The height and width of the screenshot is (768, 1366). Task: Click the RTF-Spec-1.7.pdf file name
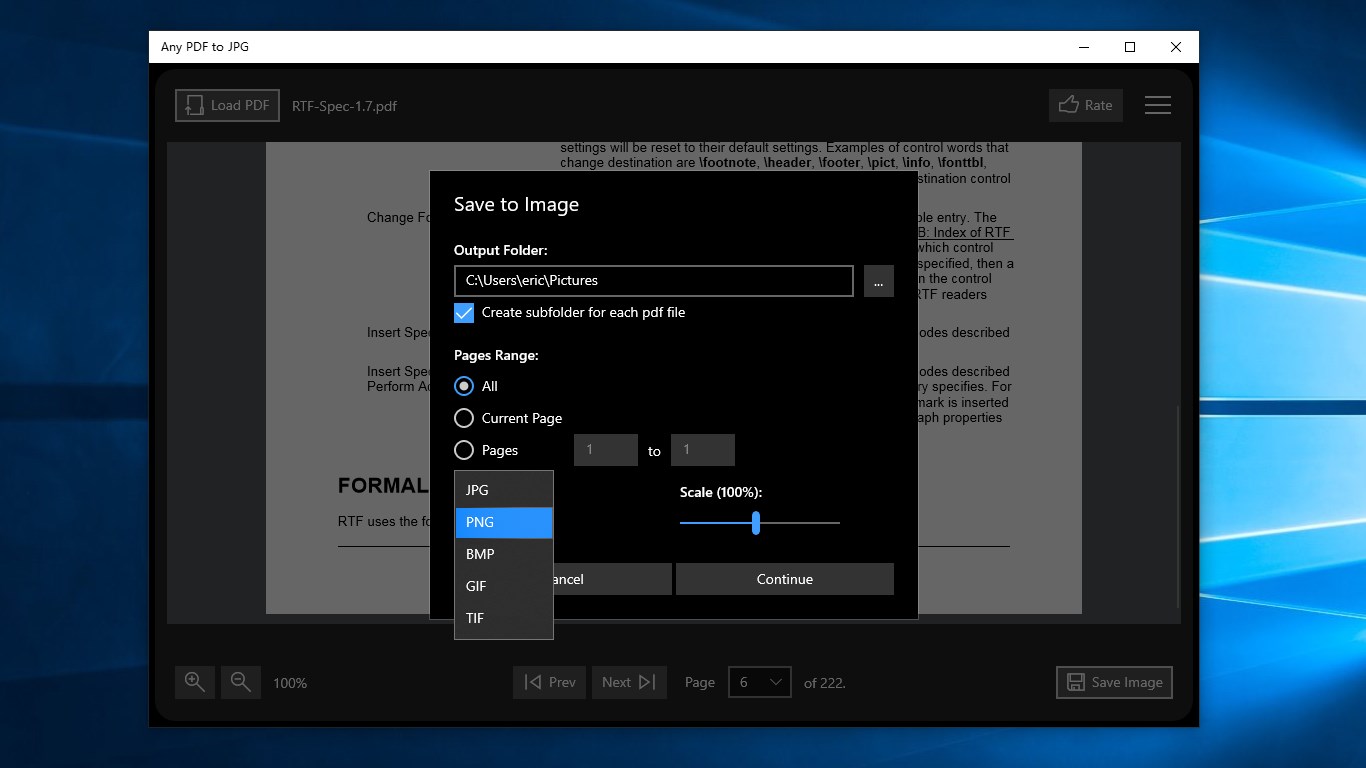tap(344, 106)
